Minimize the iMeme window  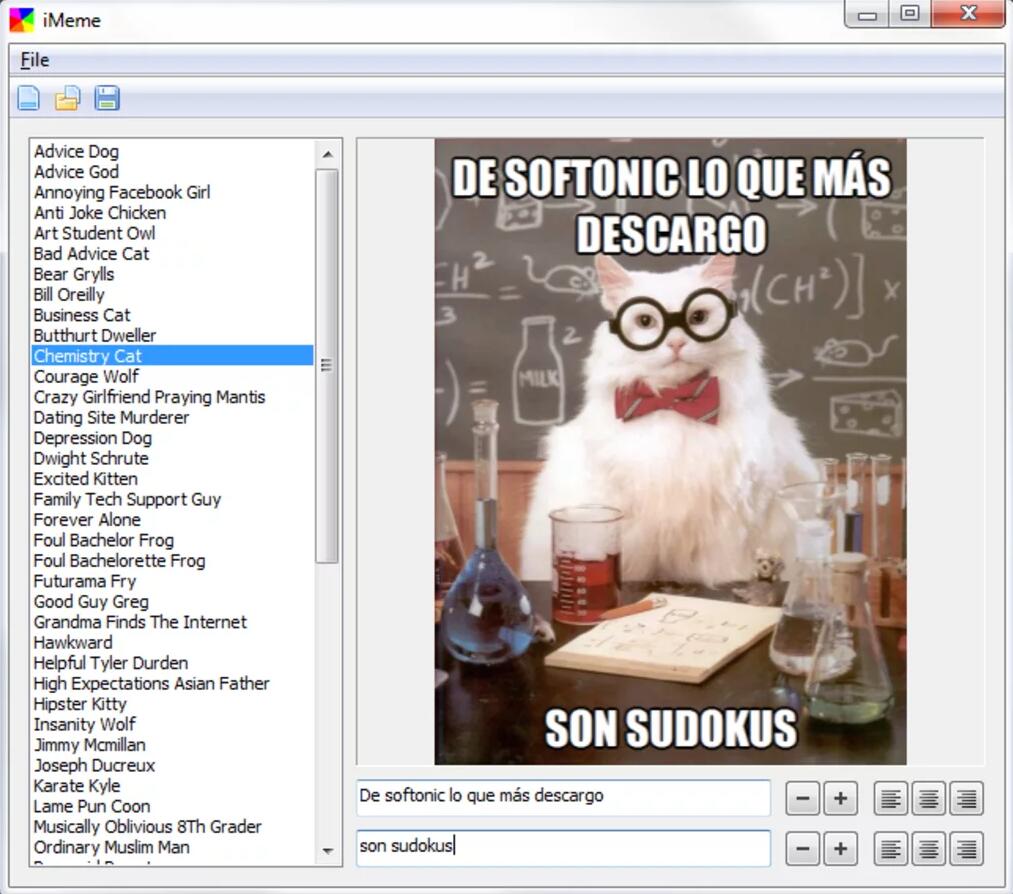(868, 13)
